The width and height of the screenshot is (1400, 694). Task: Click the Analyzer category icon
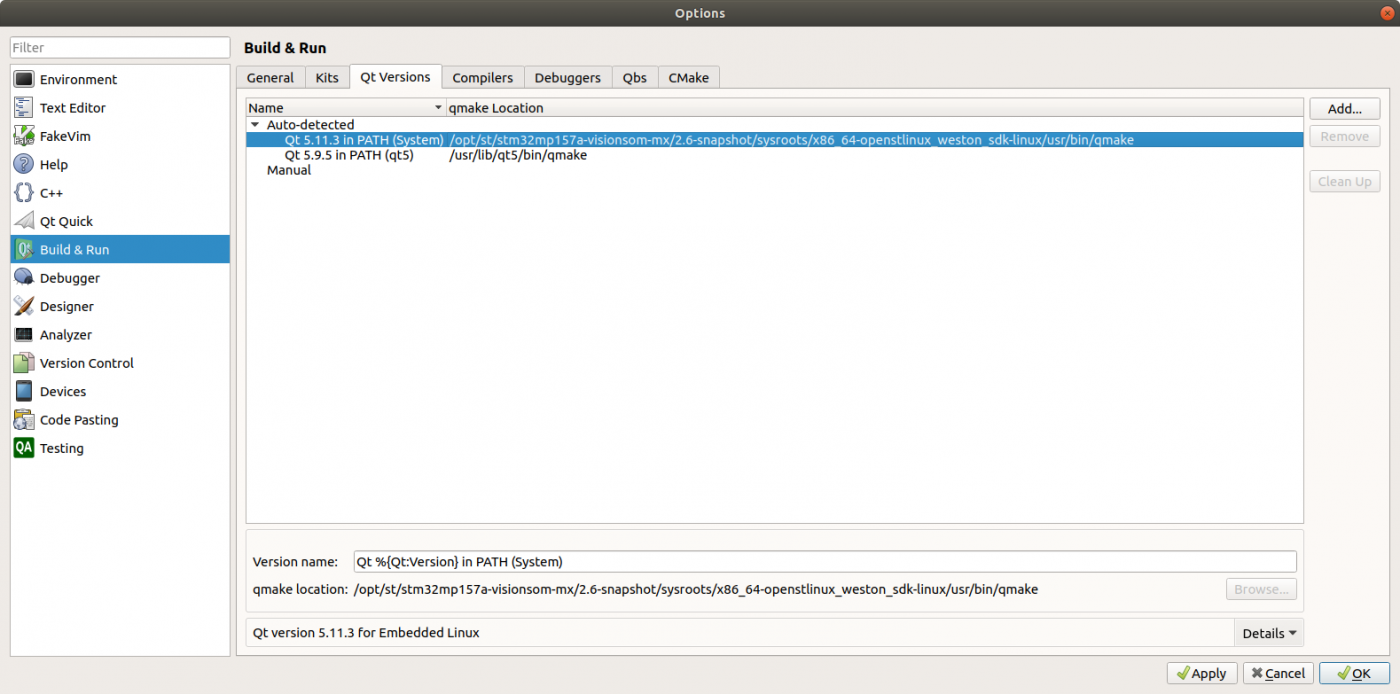point(24,335)
